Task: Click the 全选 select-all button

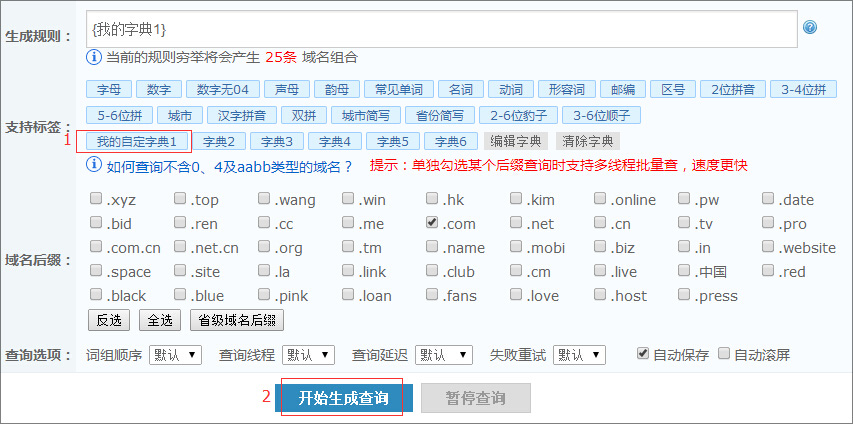Action: (160, 320)
